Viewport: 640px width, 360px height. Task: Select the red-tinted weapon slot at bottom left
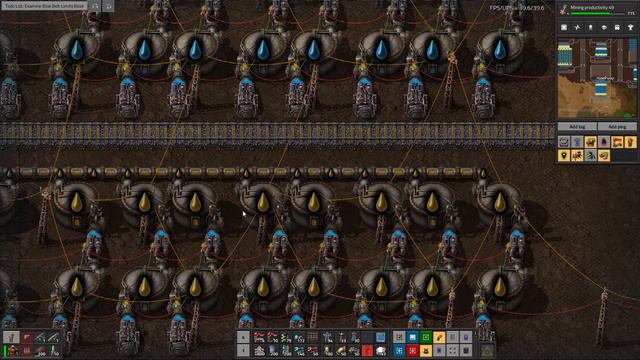point(27,337)
